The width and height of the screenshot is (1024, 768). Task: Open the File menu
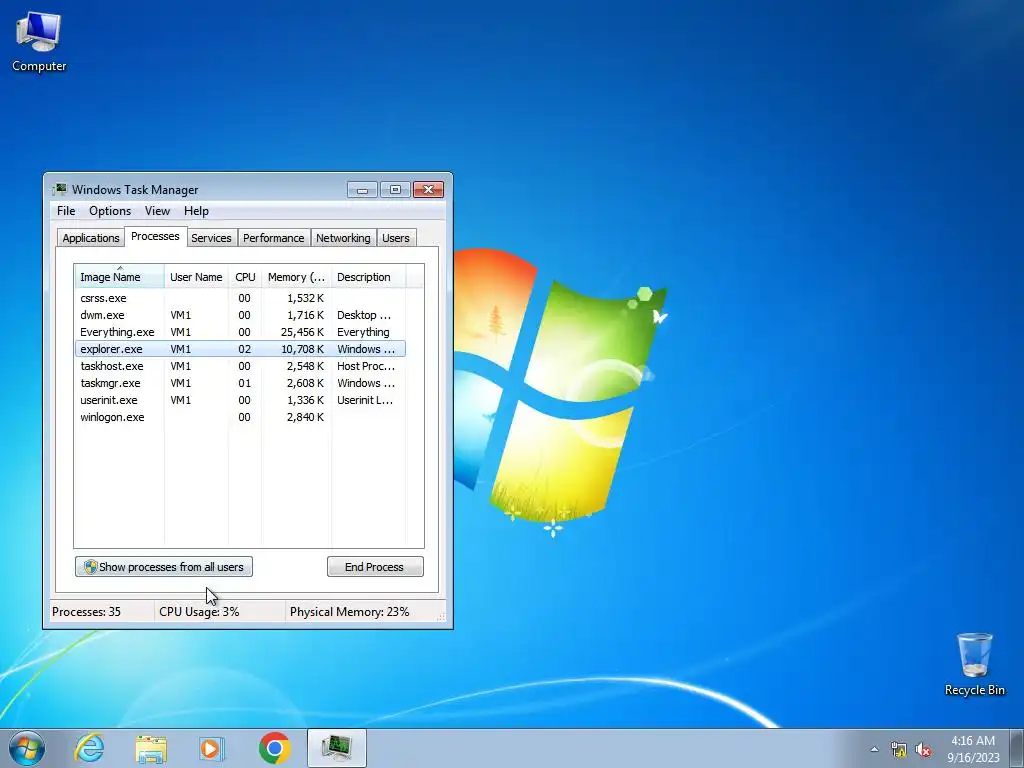coord(66,211)
